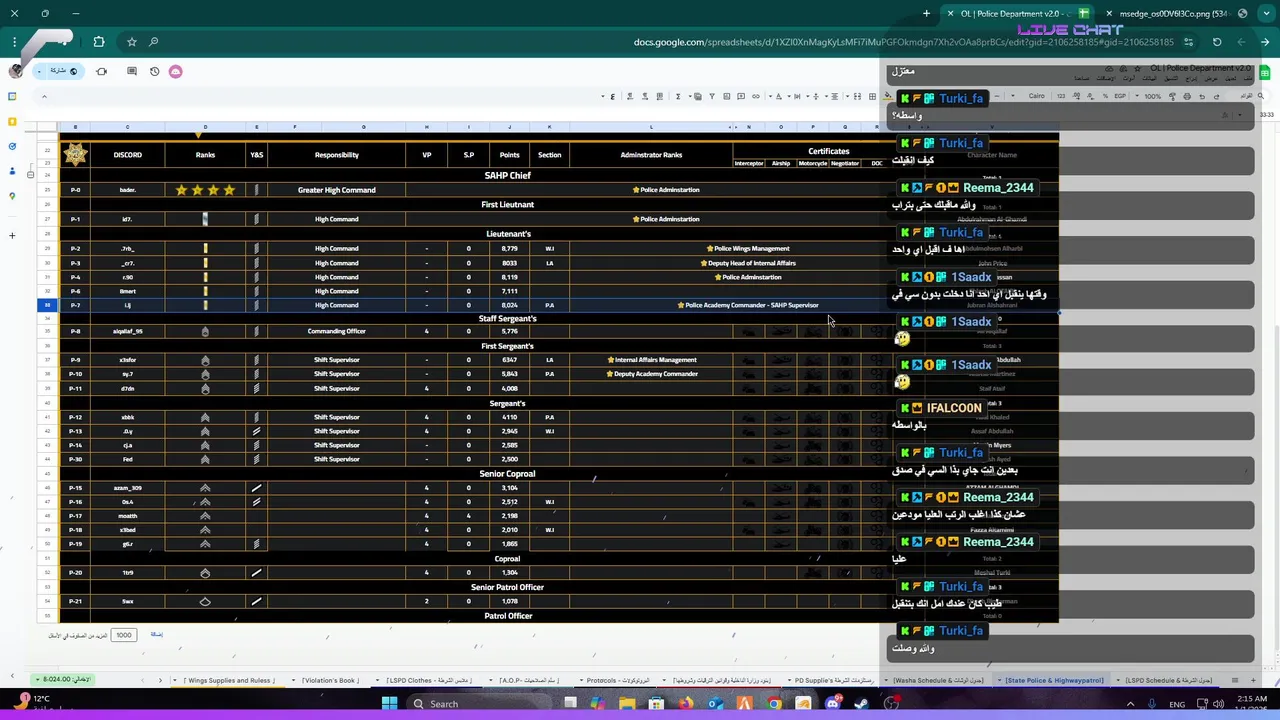Open the all sheets list icon
Image resolution: width=1280 pixels, height=720 pixels.
click(x=1236, y=680)
